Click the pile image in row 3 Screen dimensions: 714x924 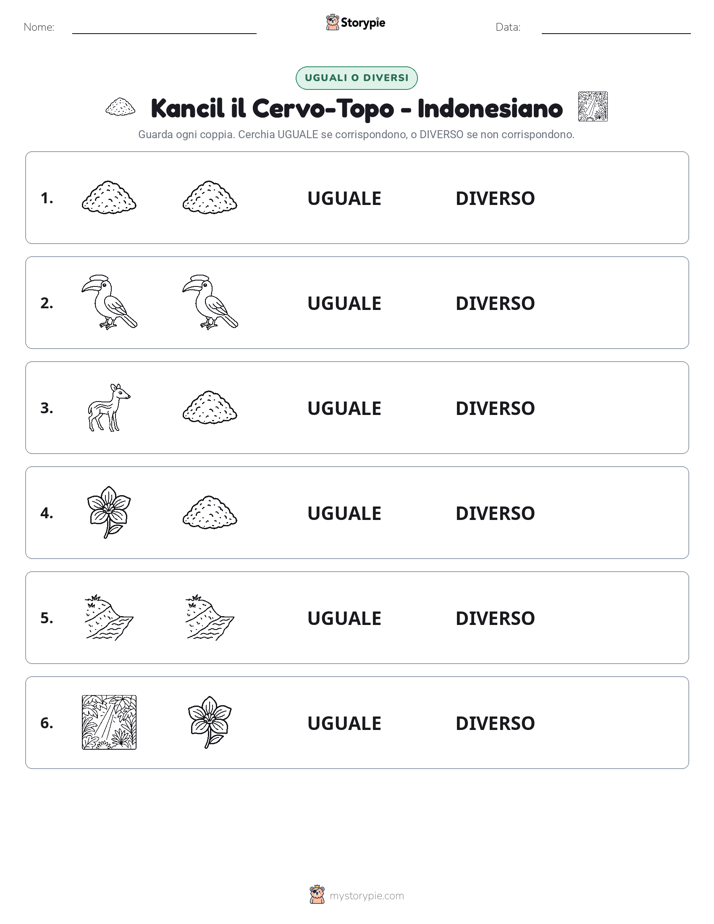click(210, 407)
